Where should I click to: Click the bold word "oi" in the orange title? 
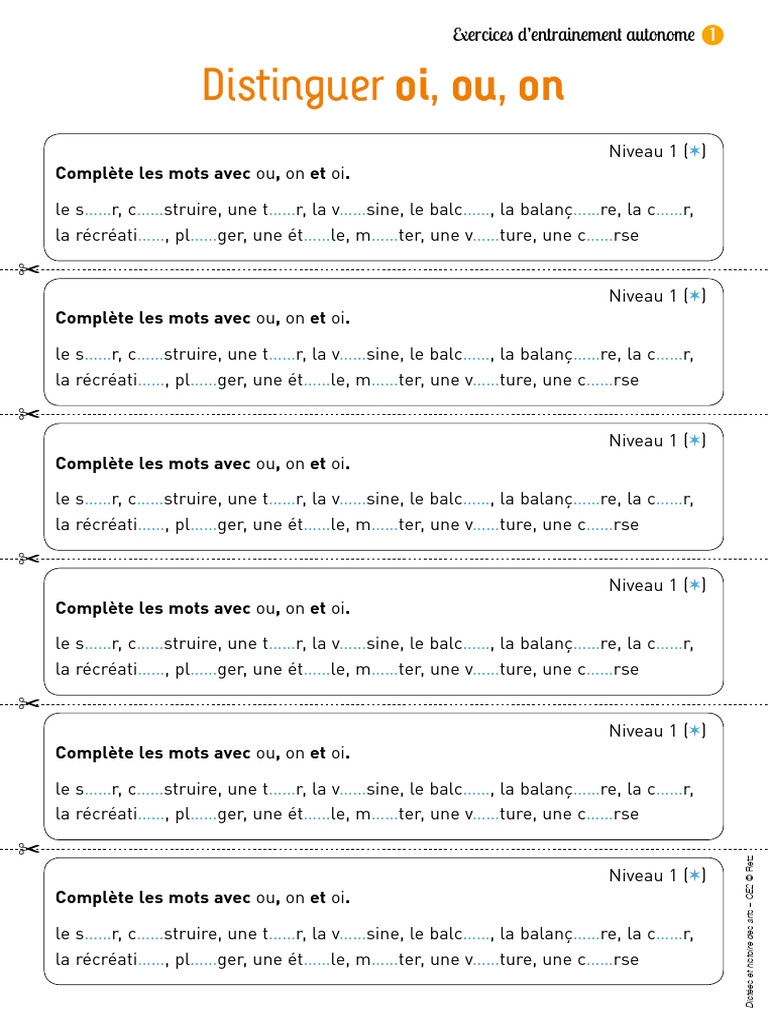coord(413,86)
